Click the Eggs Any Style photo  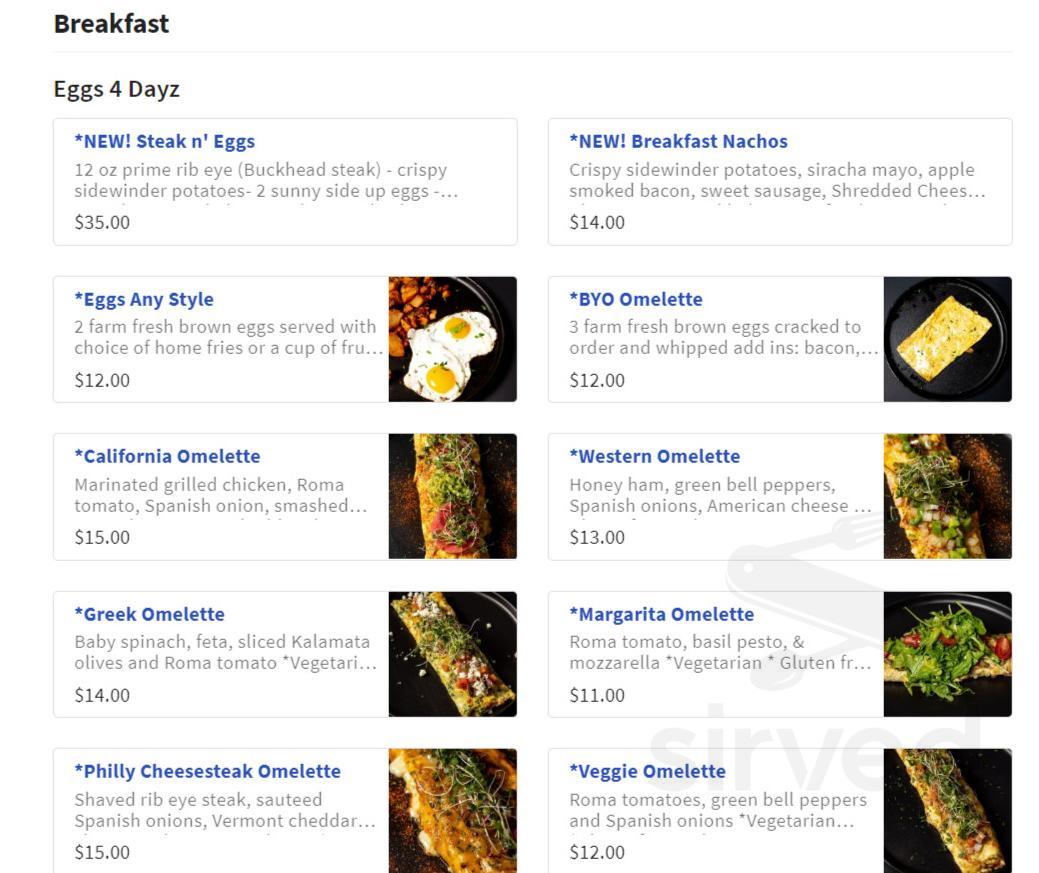[453, 340]
